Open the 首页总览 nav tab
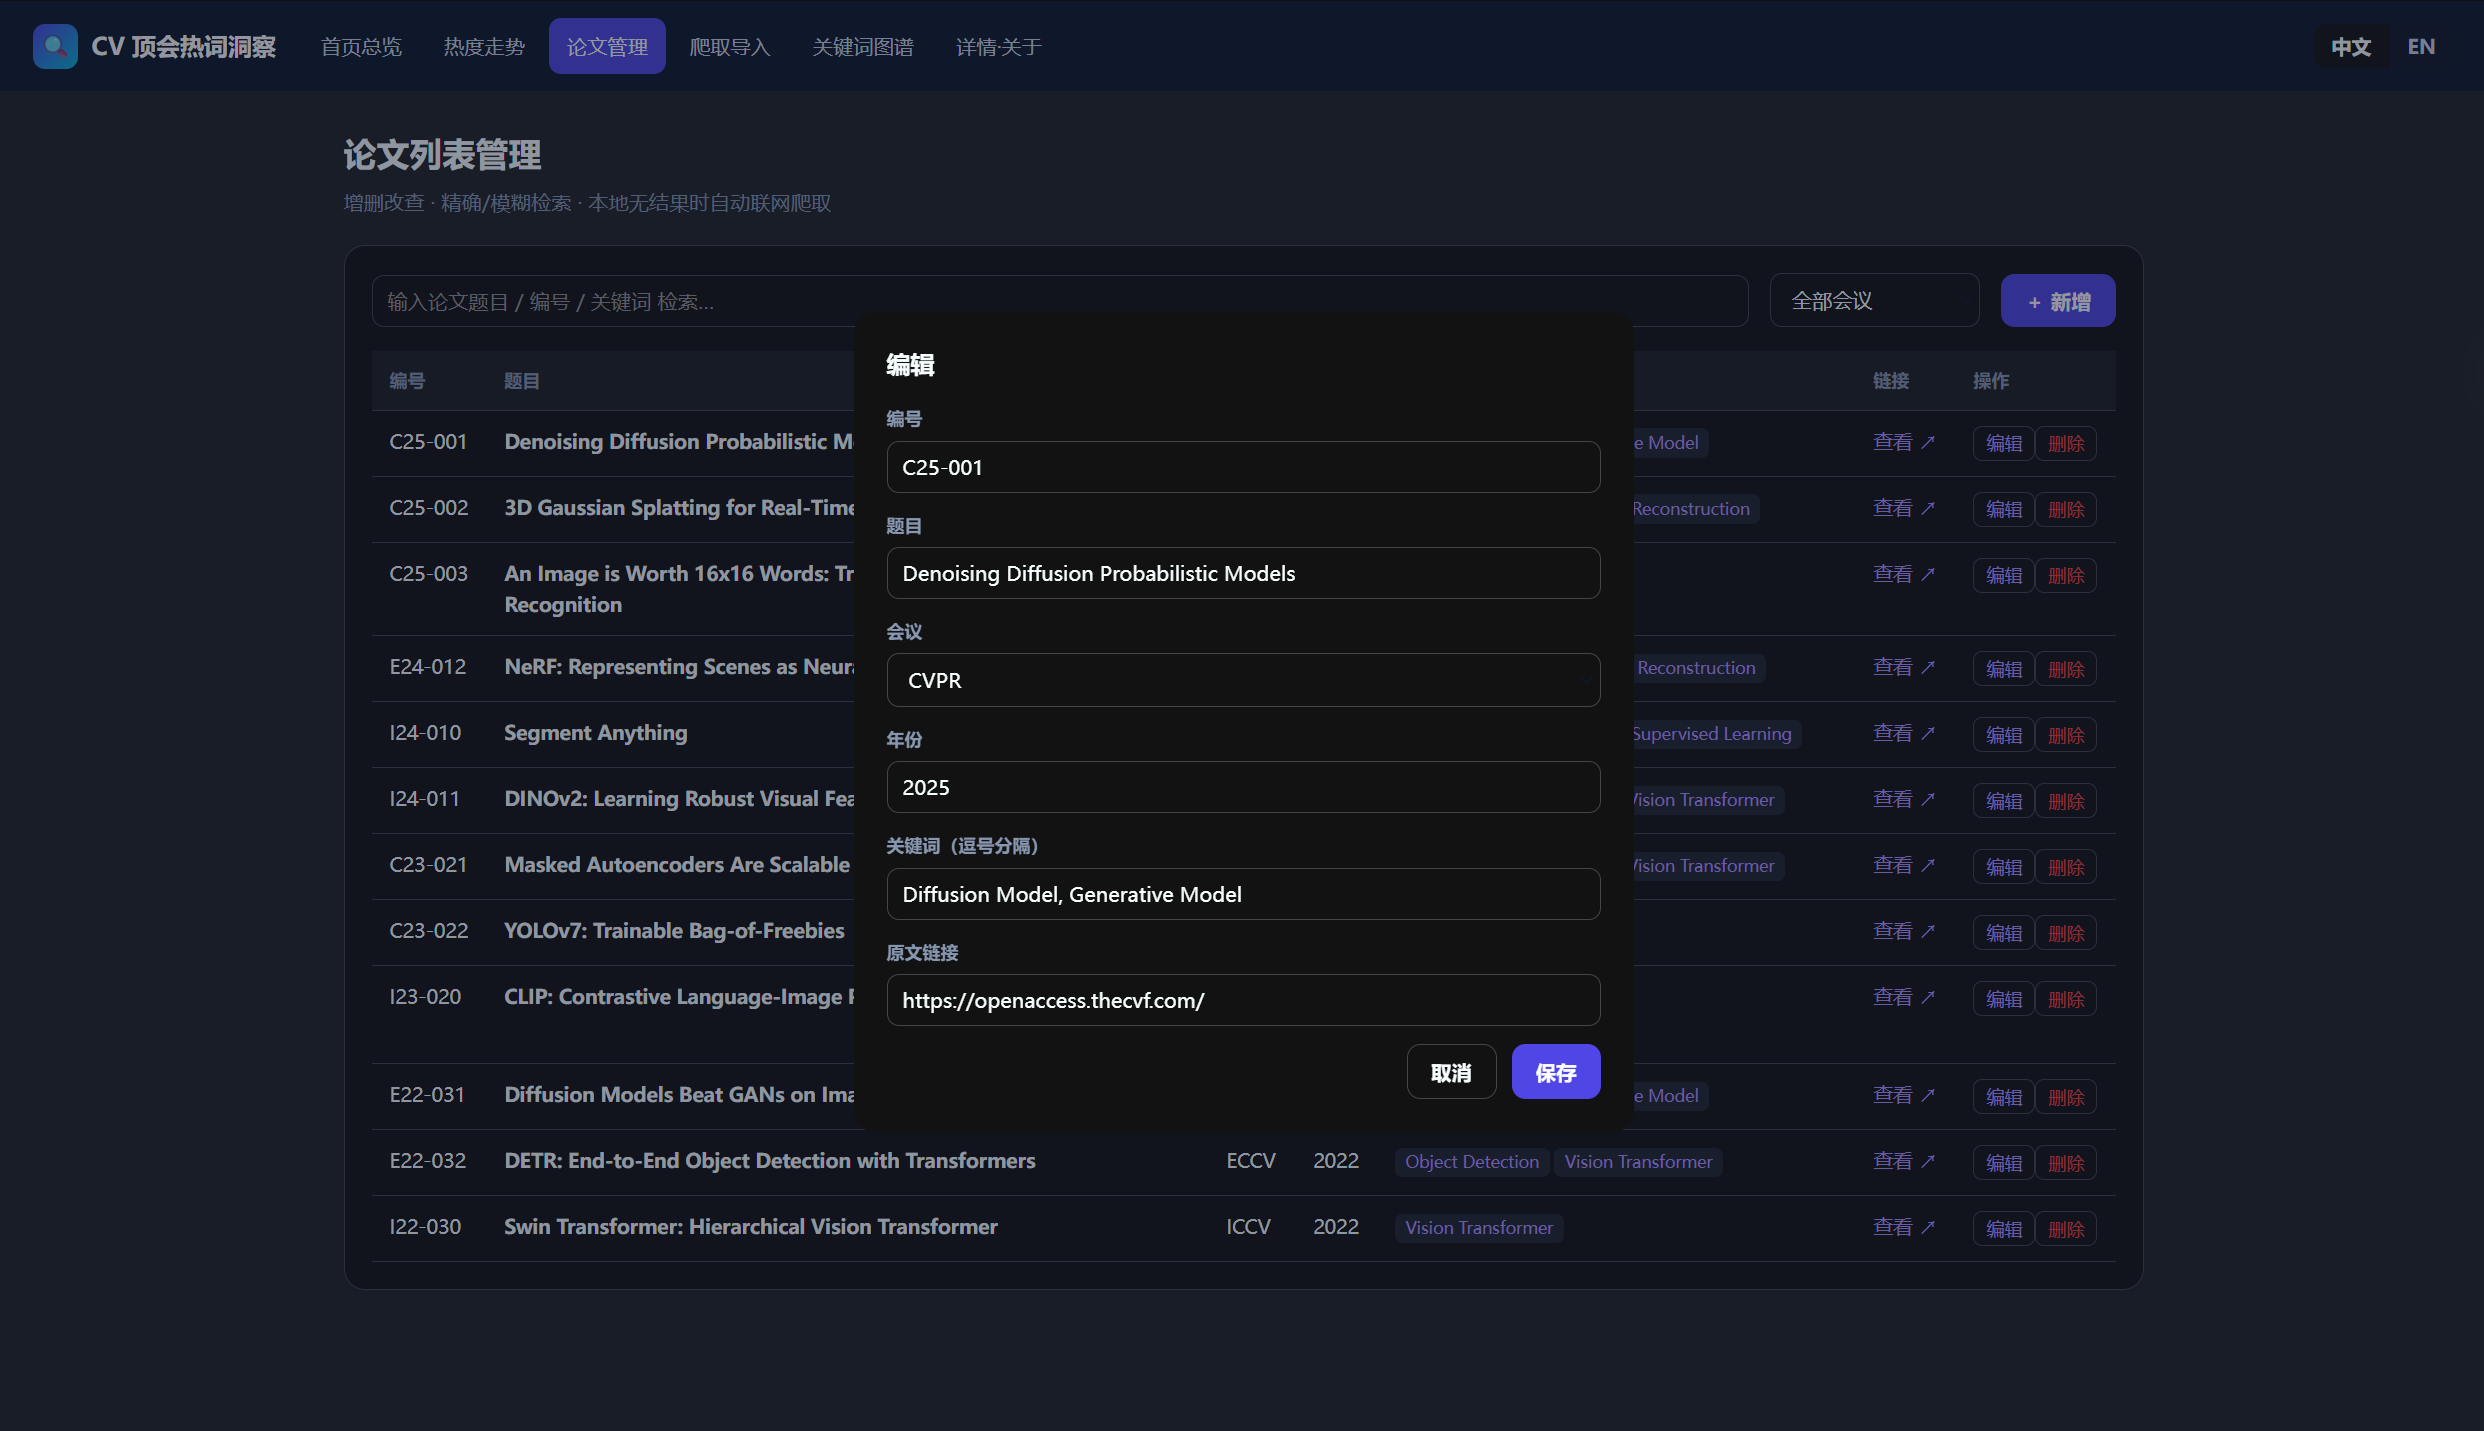 point(361,47)
